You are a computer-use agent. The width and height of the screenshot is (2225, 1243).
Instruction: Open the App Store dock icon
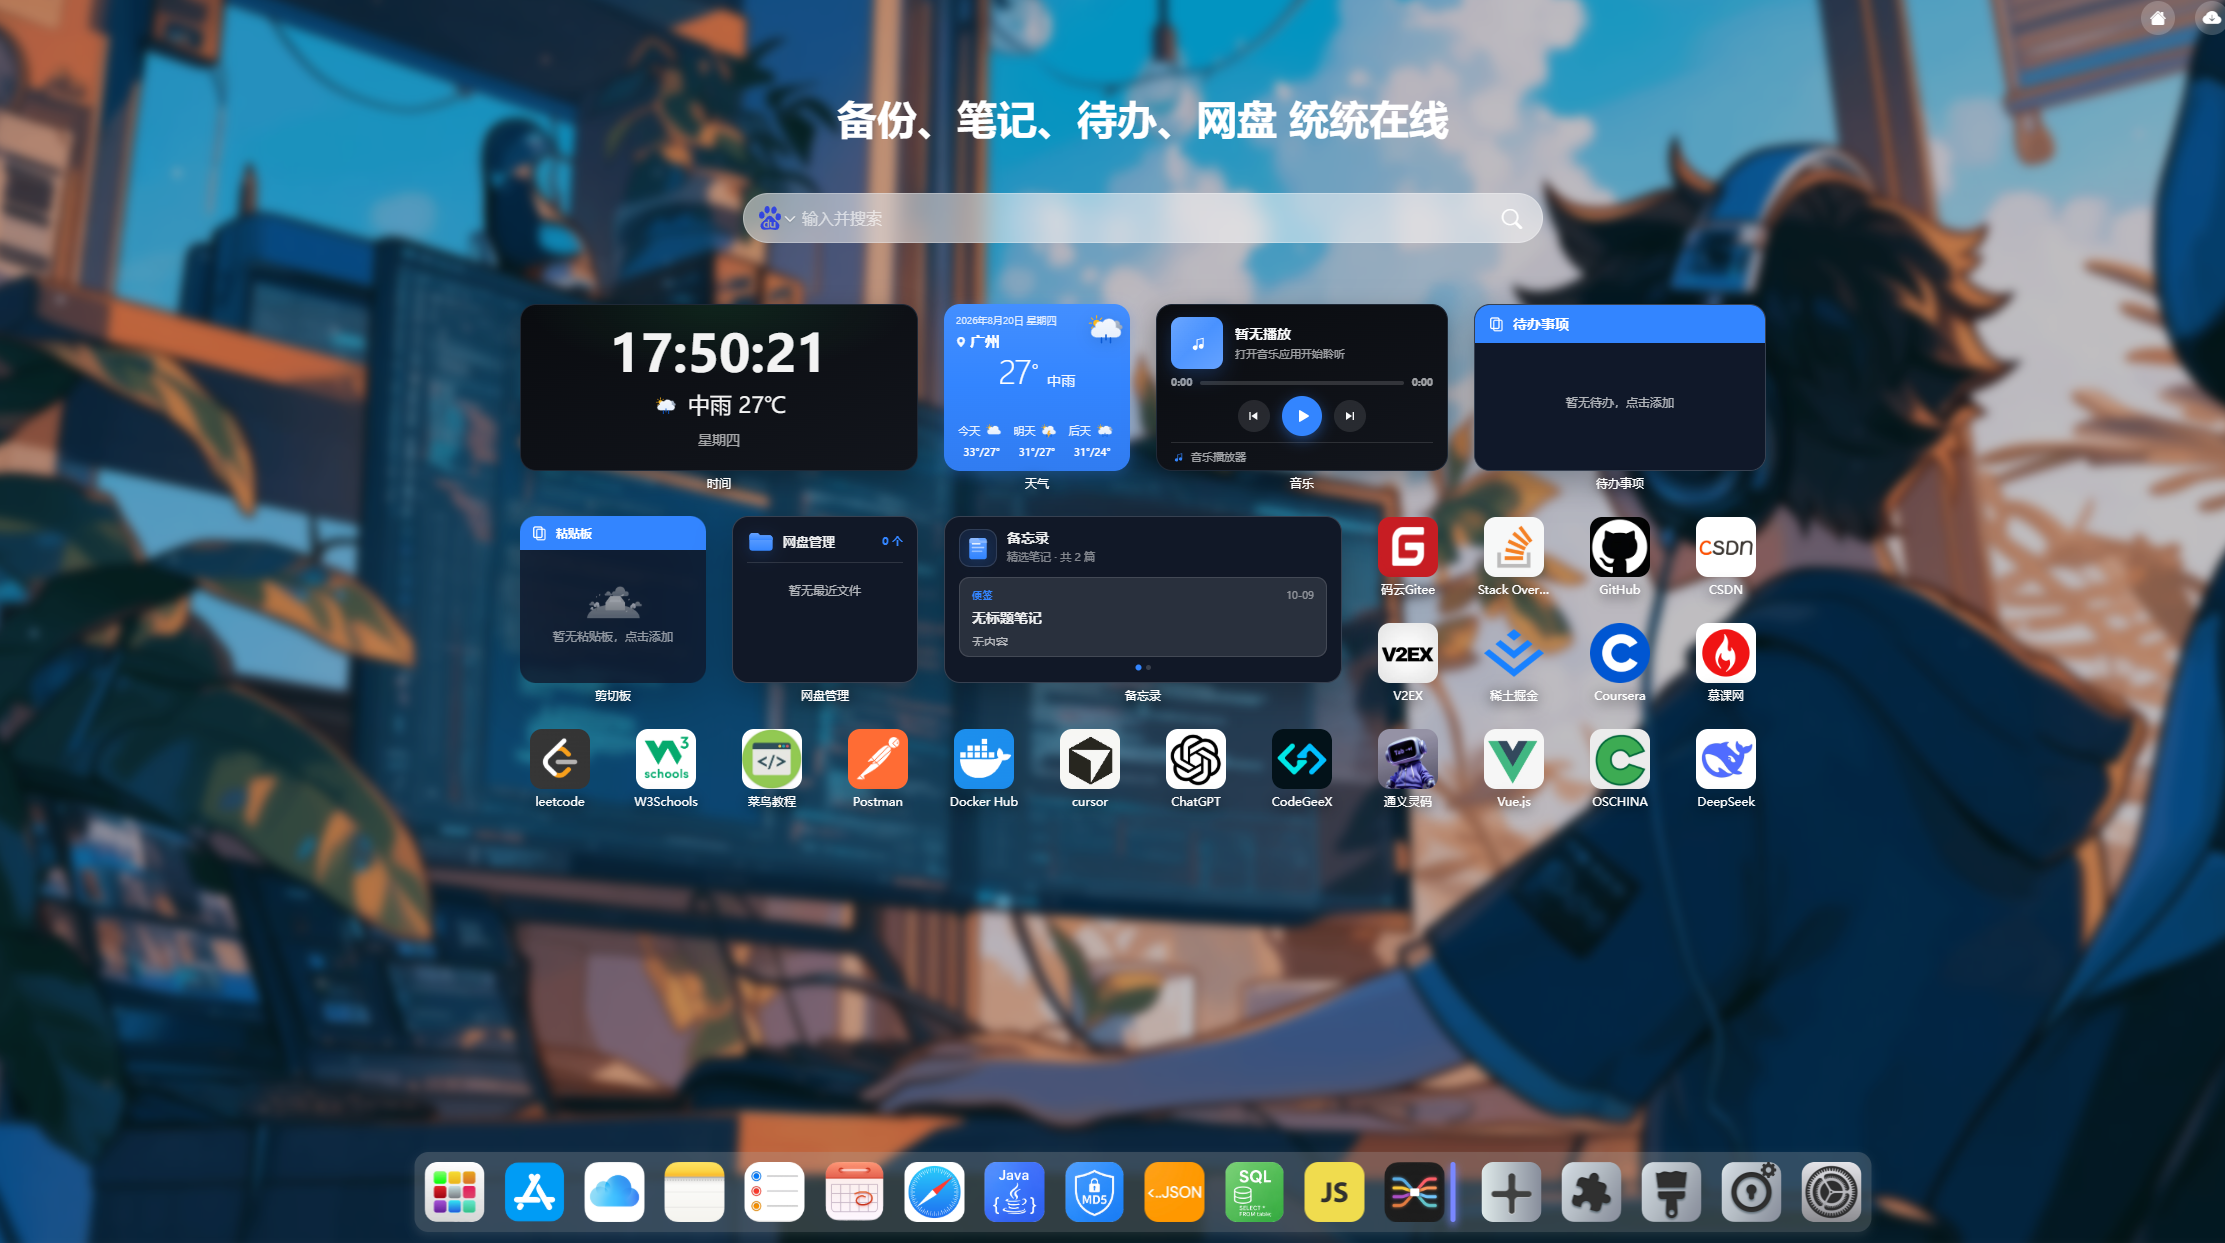pos(534,1192)
